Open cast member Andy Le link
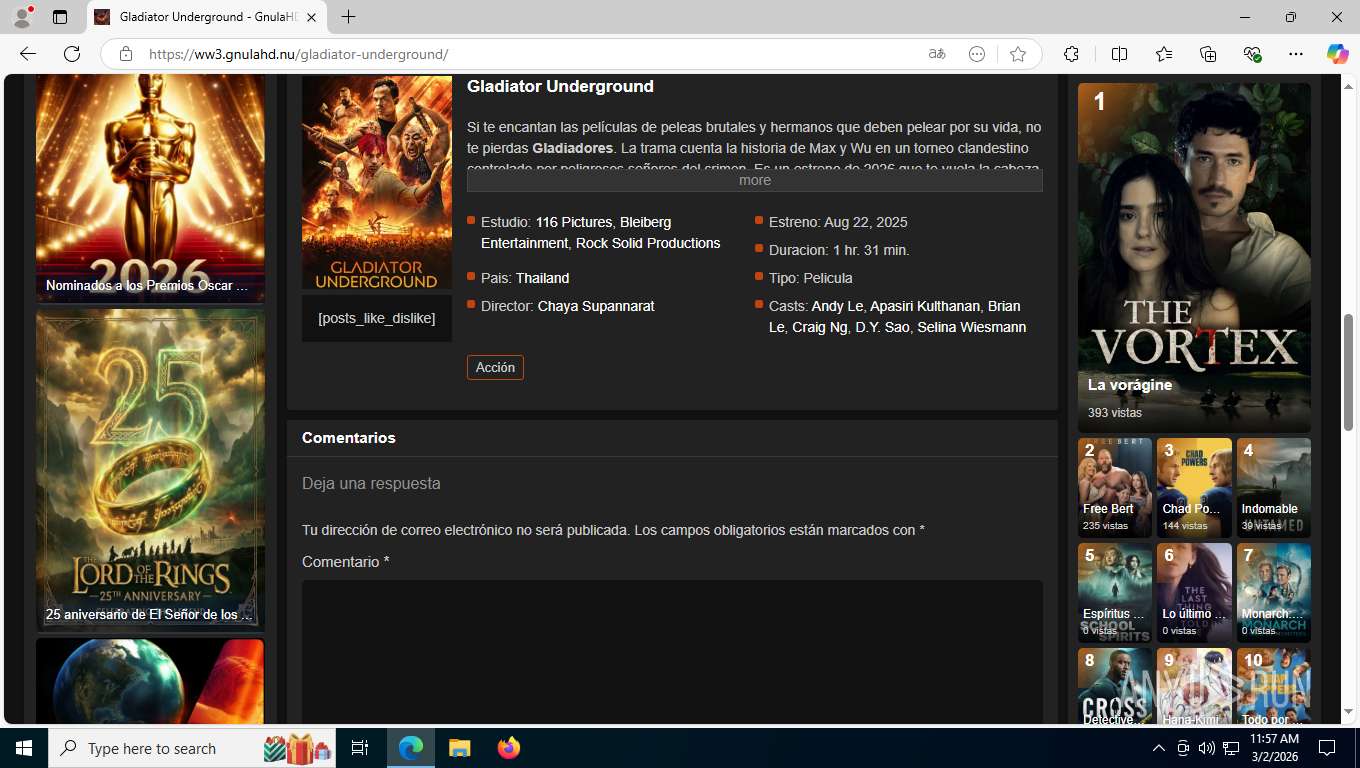The image size is (1360, 768). tap(837, 306)
